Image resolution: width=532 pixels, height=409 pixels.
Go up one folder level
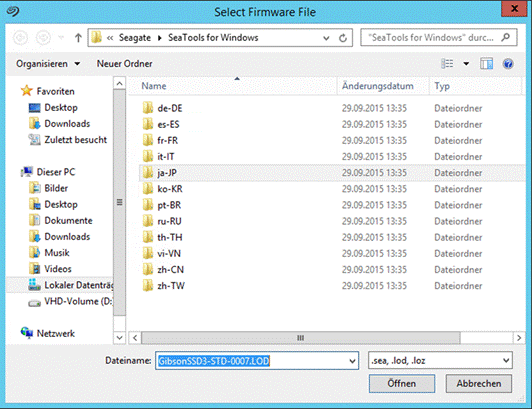(78, 38)
